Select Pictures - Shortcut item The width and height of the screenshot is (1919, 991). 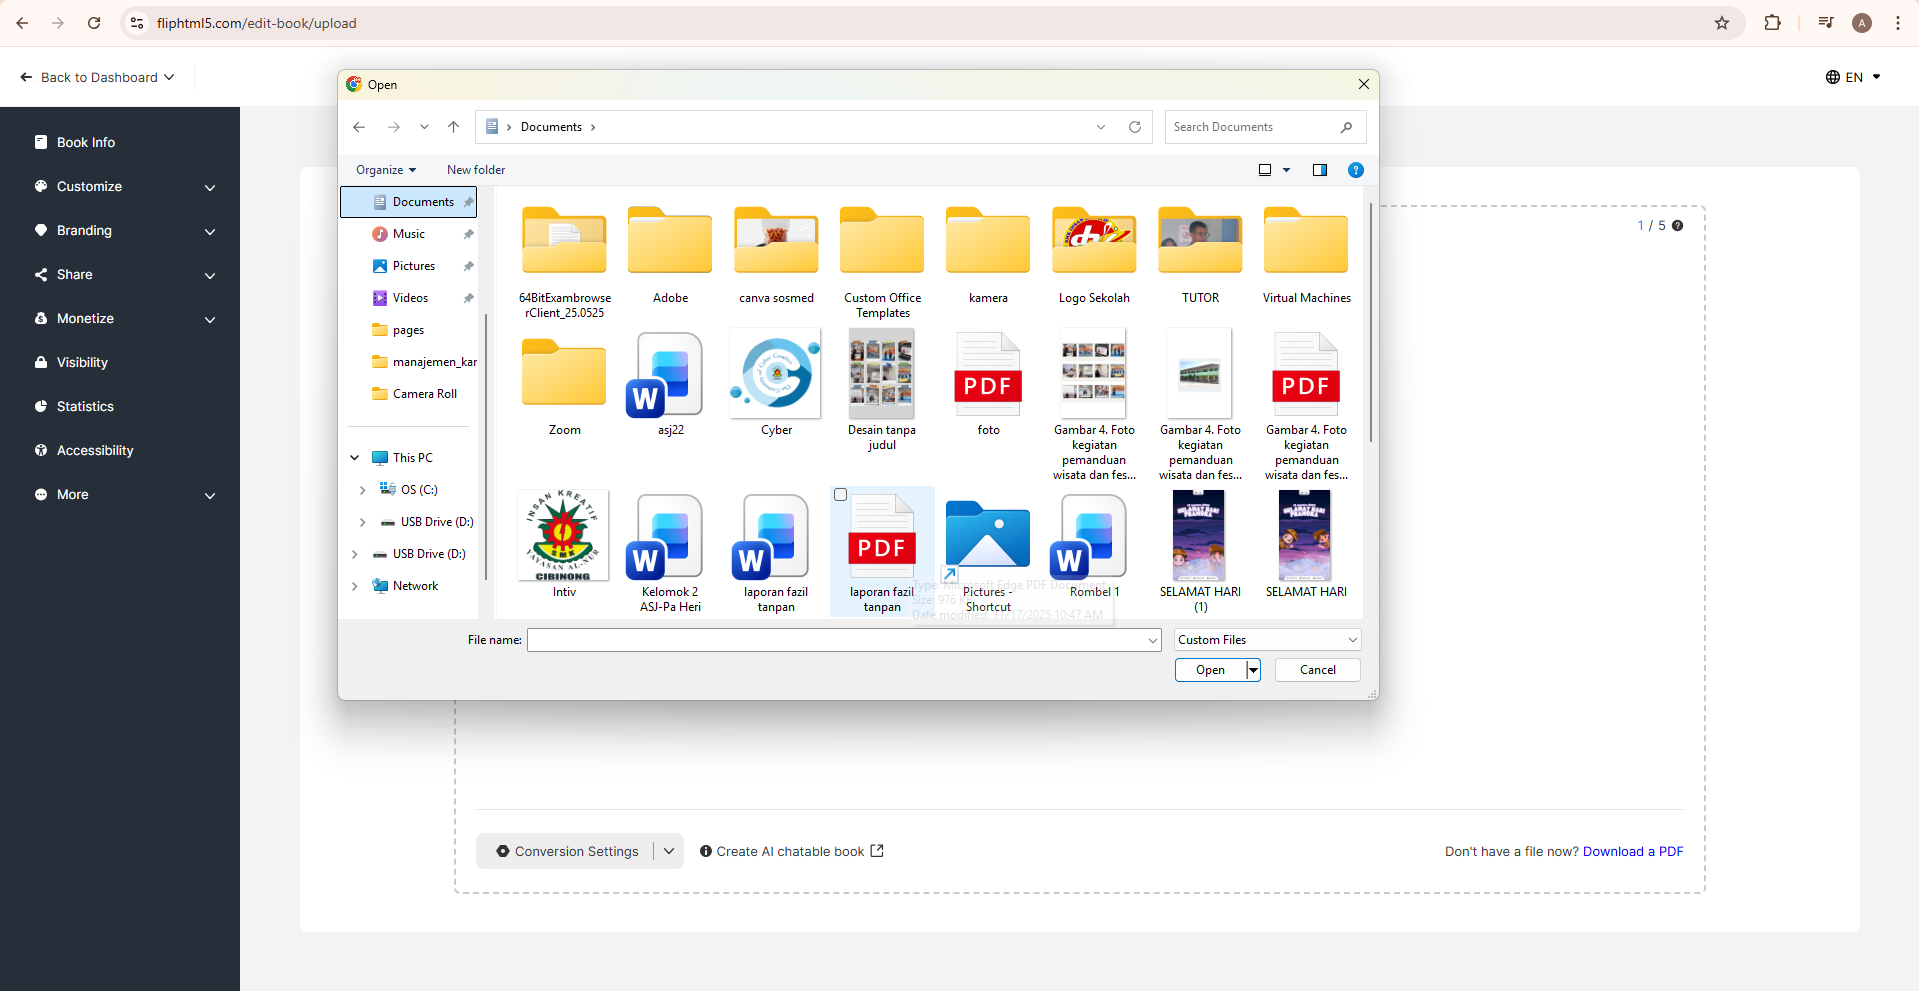(x=988, y=556)
